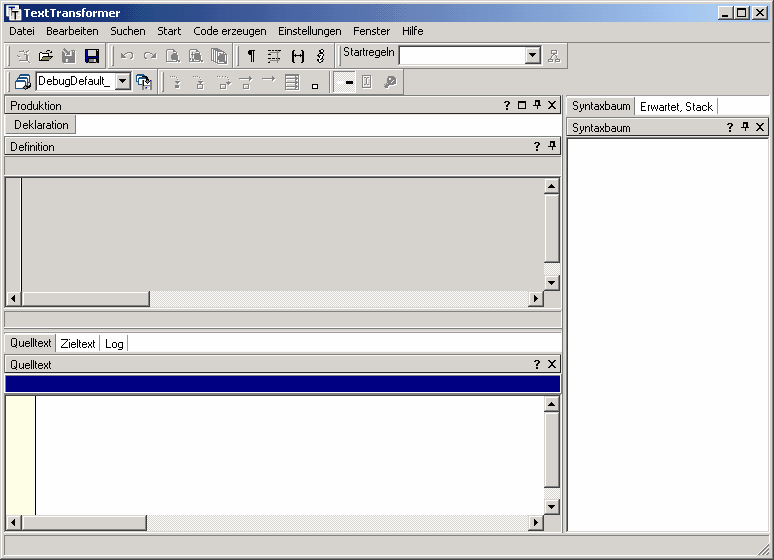Viewport: 774px width, 560px height.
Task: Toggle the paragraph mark icon
Action: point(251,56)
